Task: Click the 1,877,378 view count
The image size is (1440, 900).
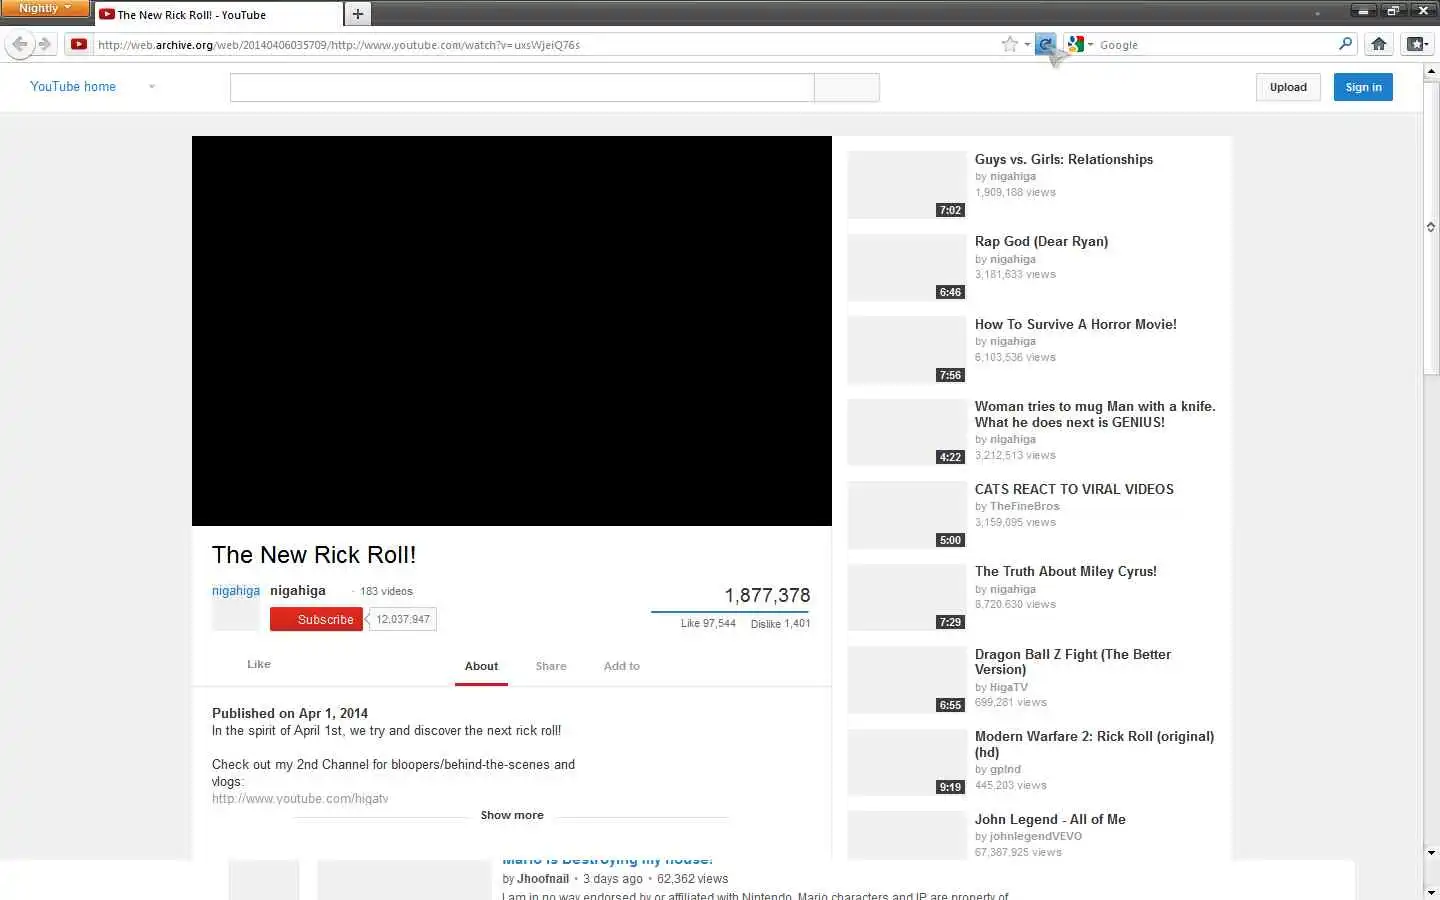Action: [767, 595]
